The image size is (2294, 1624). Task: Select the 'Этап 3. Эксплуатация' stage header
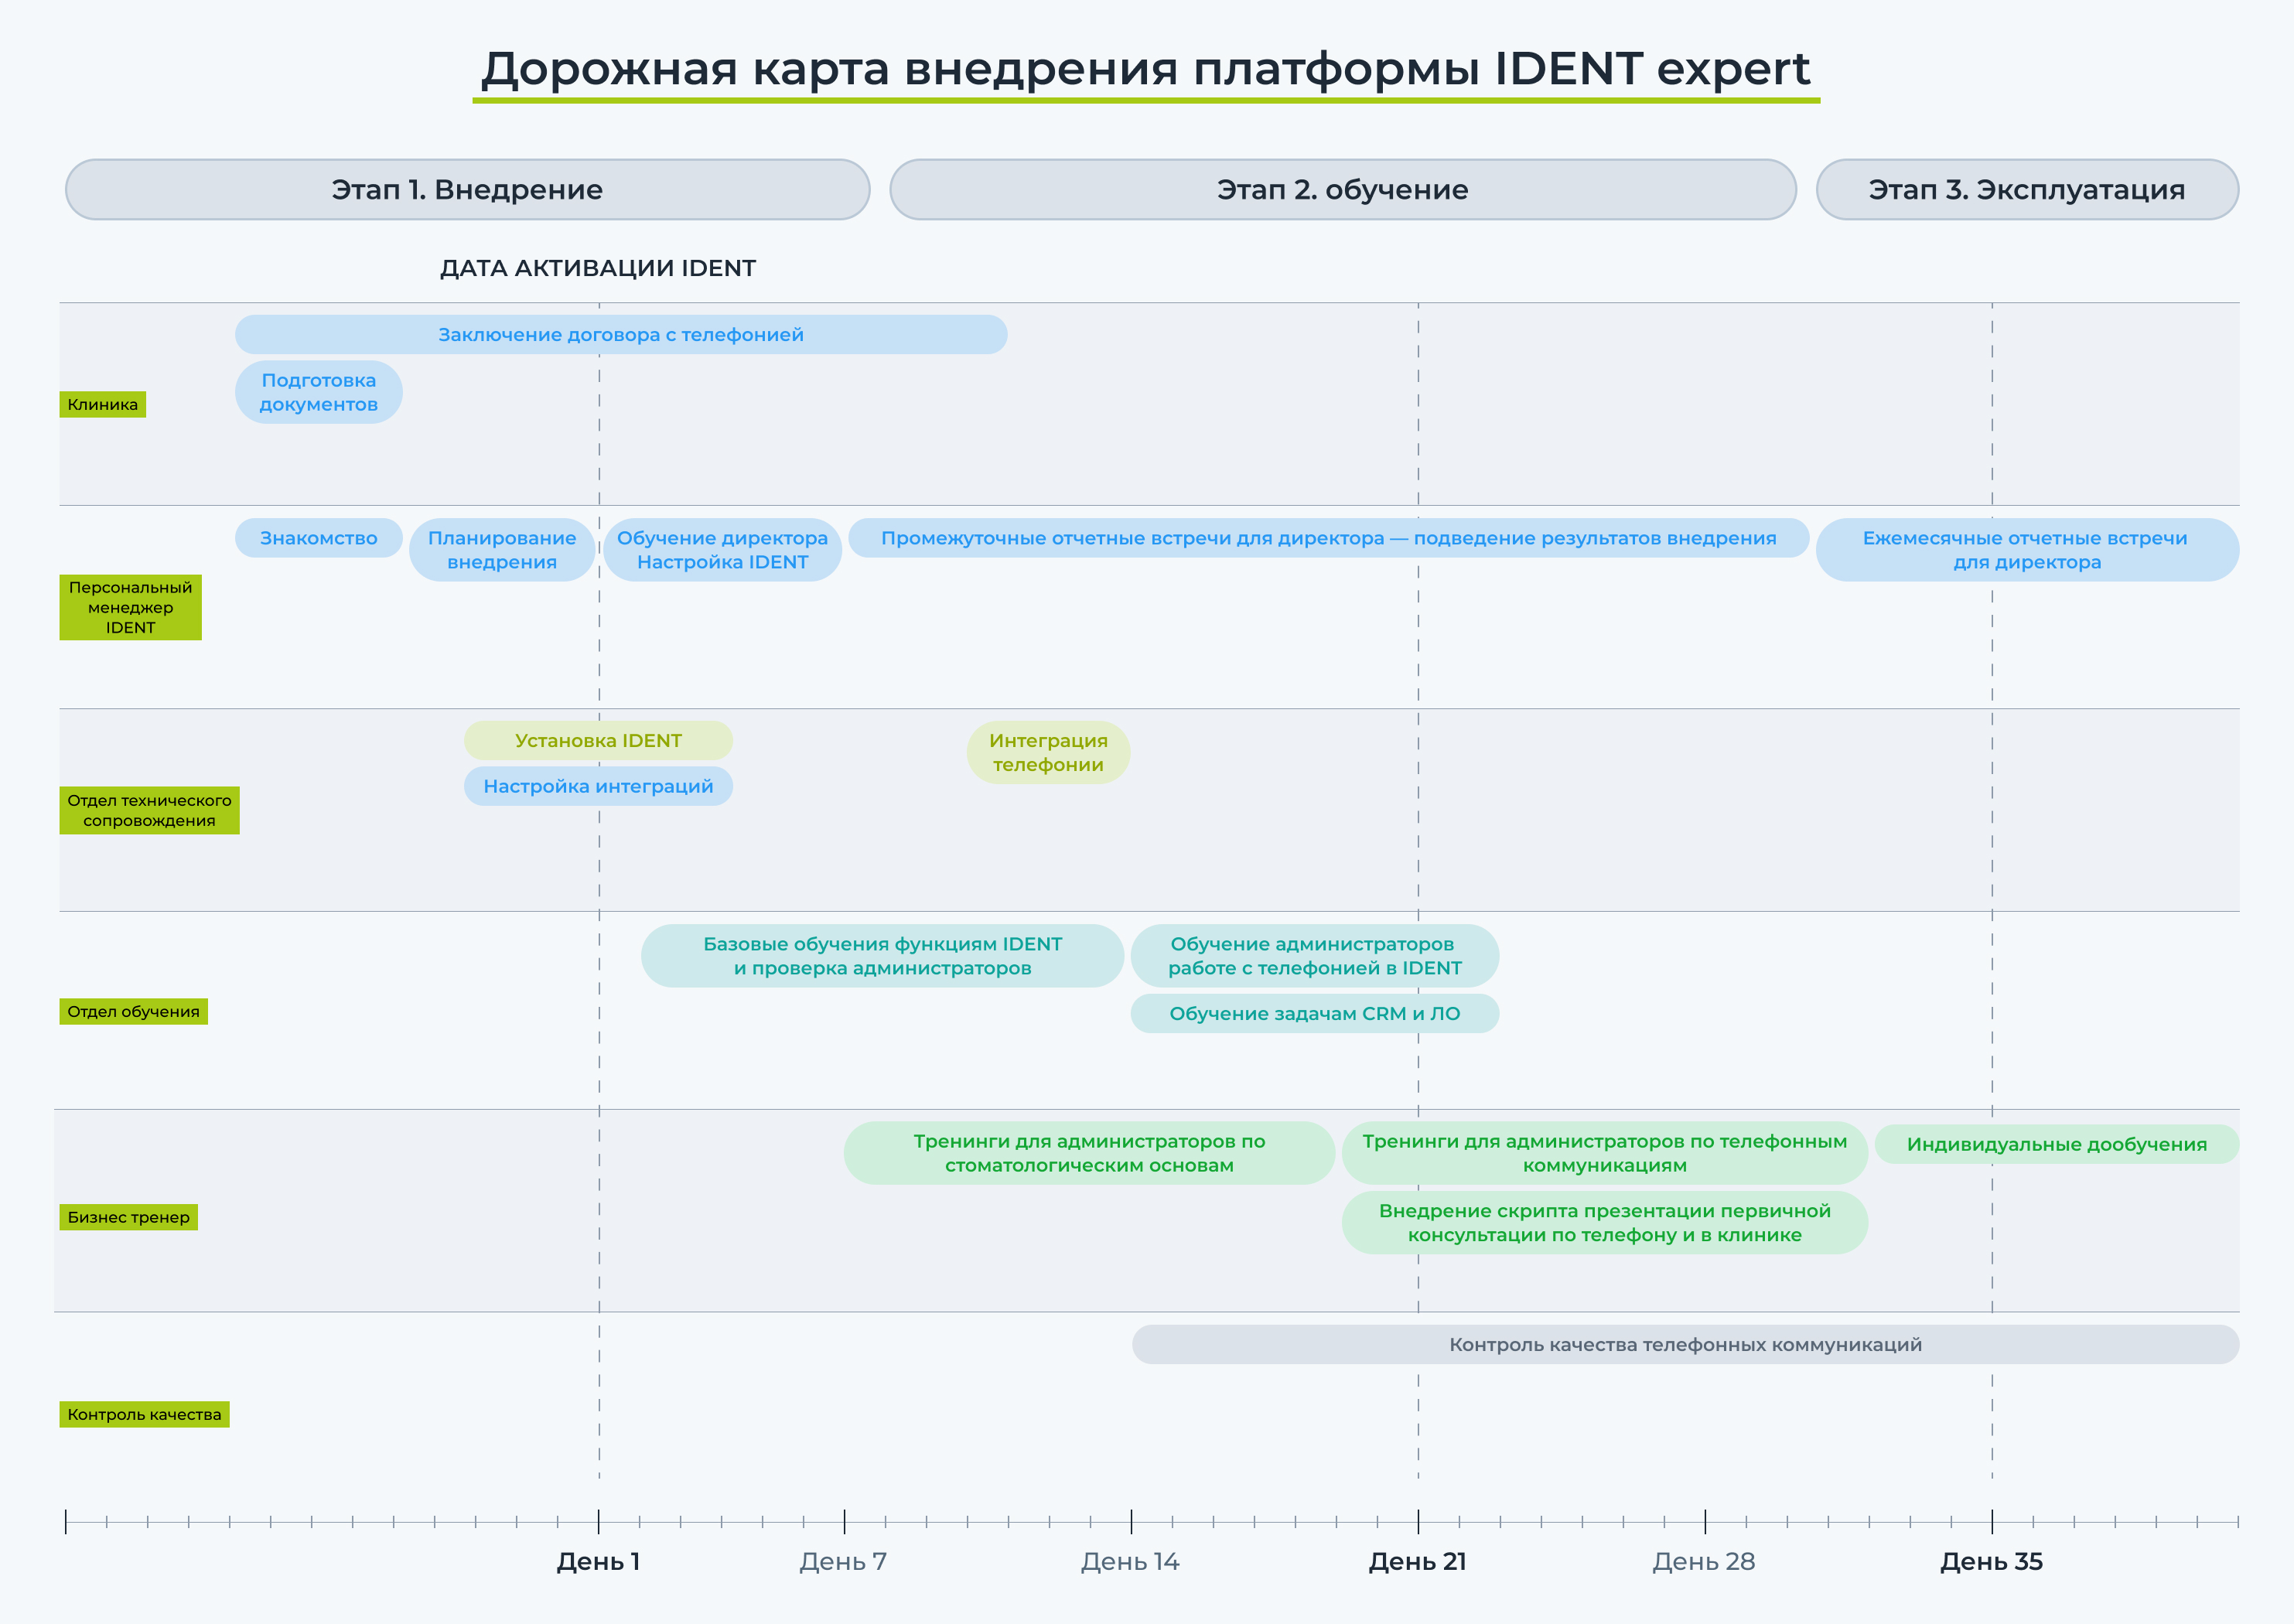pos(2027,189)
